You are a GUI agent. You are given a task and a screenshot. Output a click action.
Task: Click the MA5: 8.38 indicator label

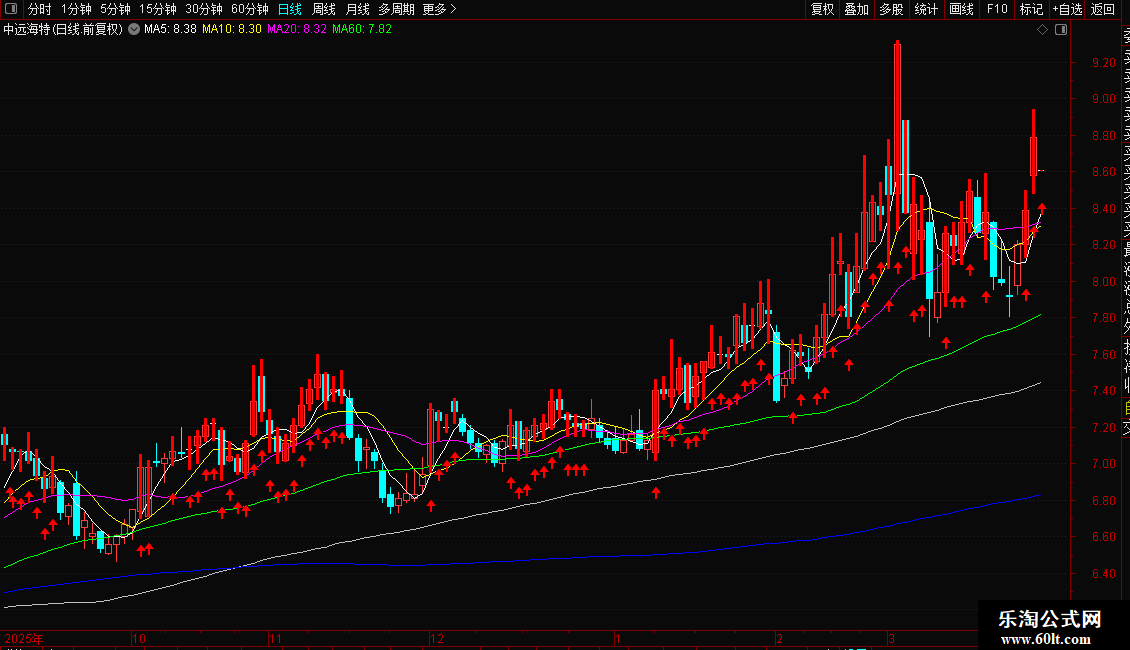(x=170, y=30)
